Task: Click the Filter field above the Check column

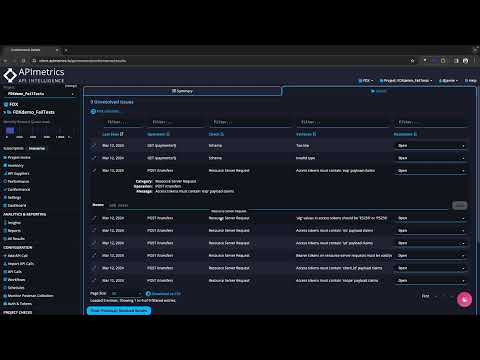Action: point(250,122)
